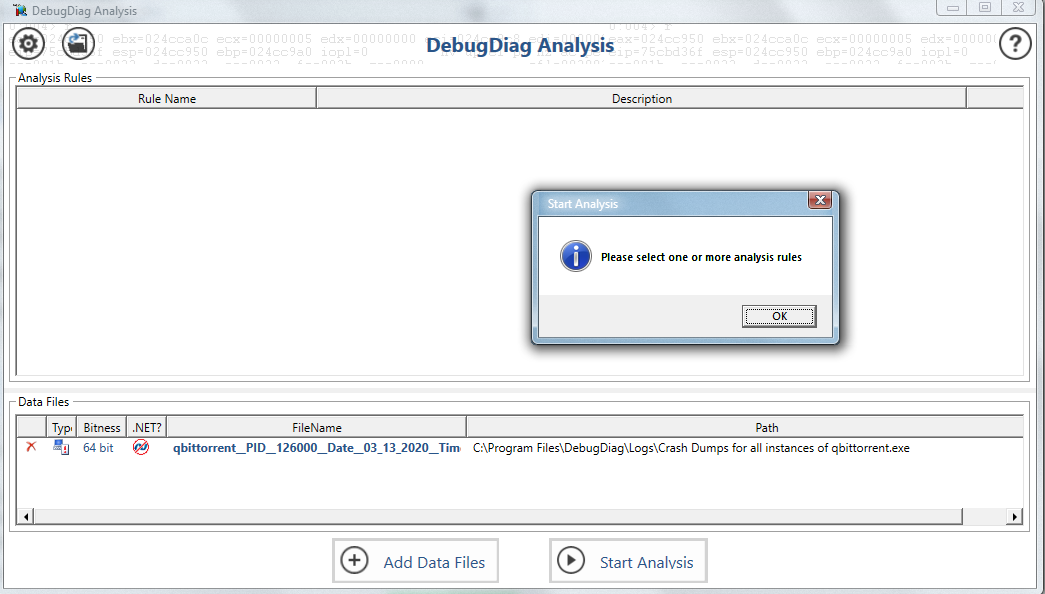The height and width of the screenshot is (594, 1045).
Task: Click the FileName column header
Action: point(317,427)
